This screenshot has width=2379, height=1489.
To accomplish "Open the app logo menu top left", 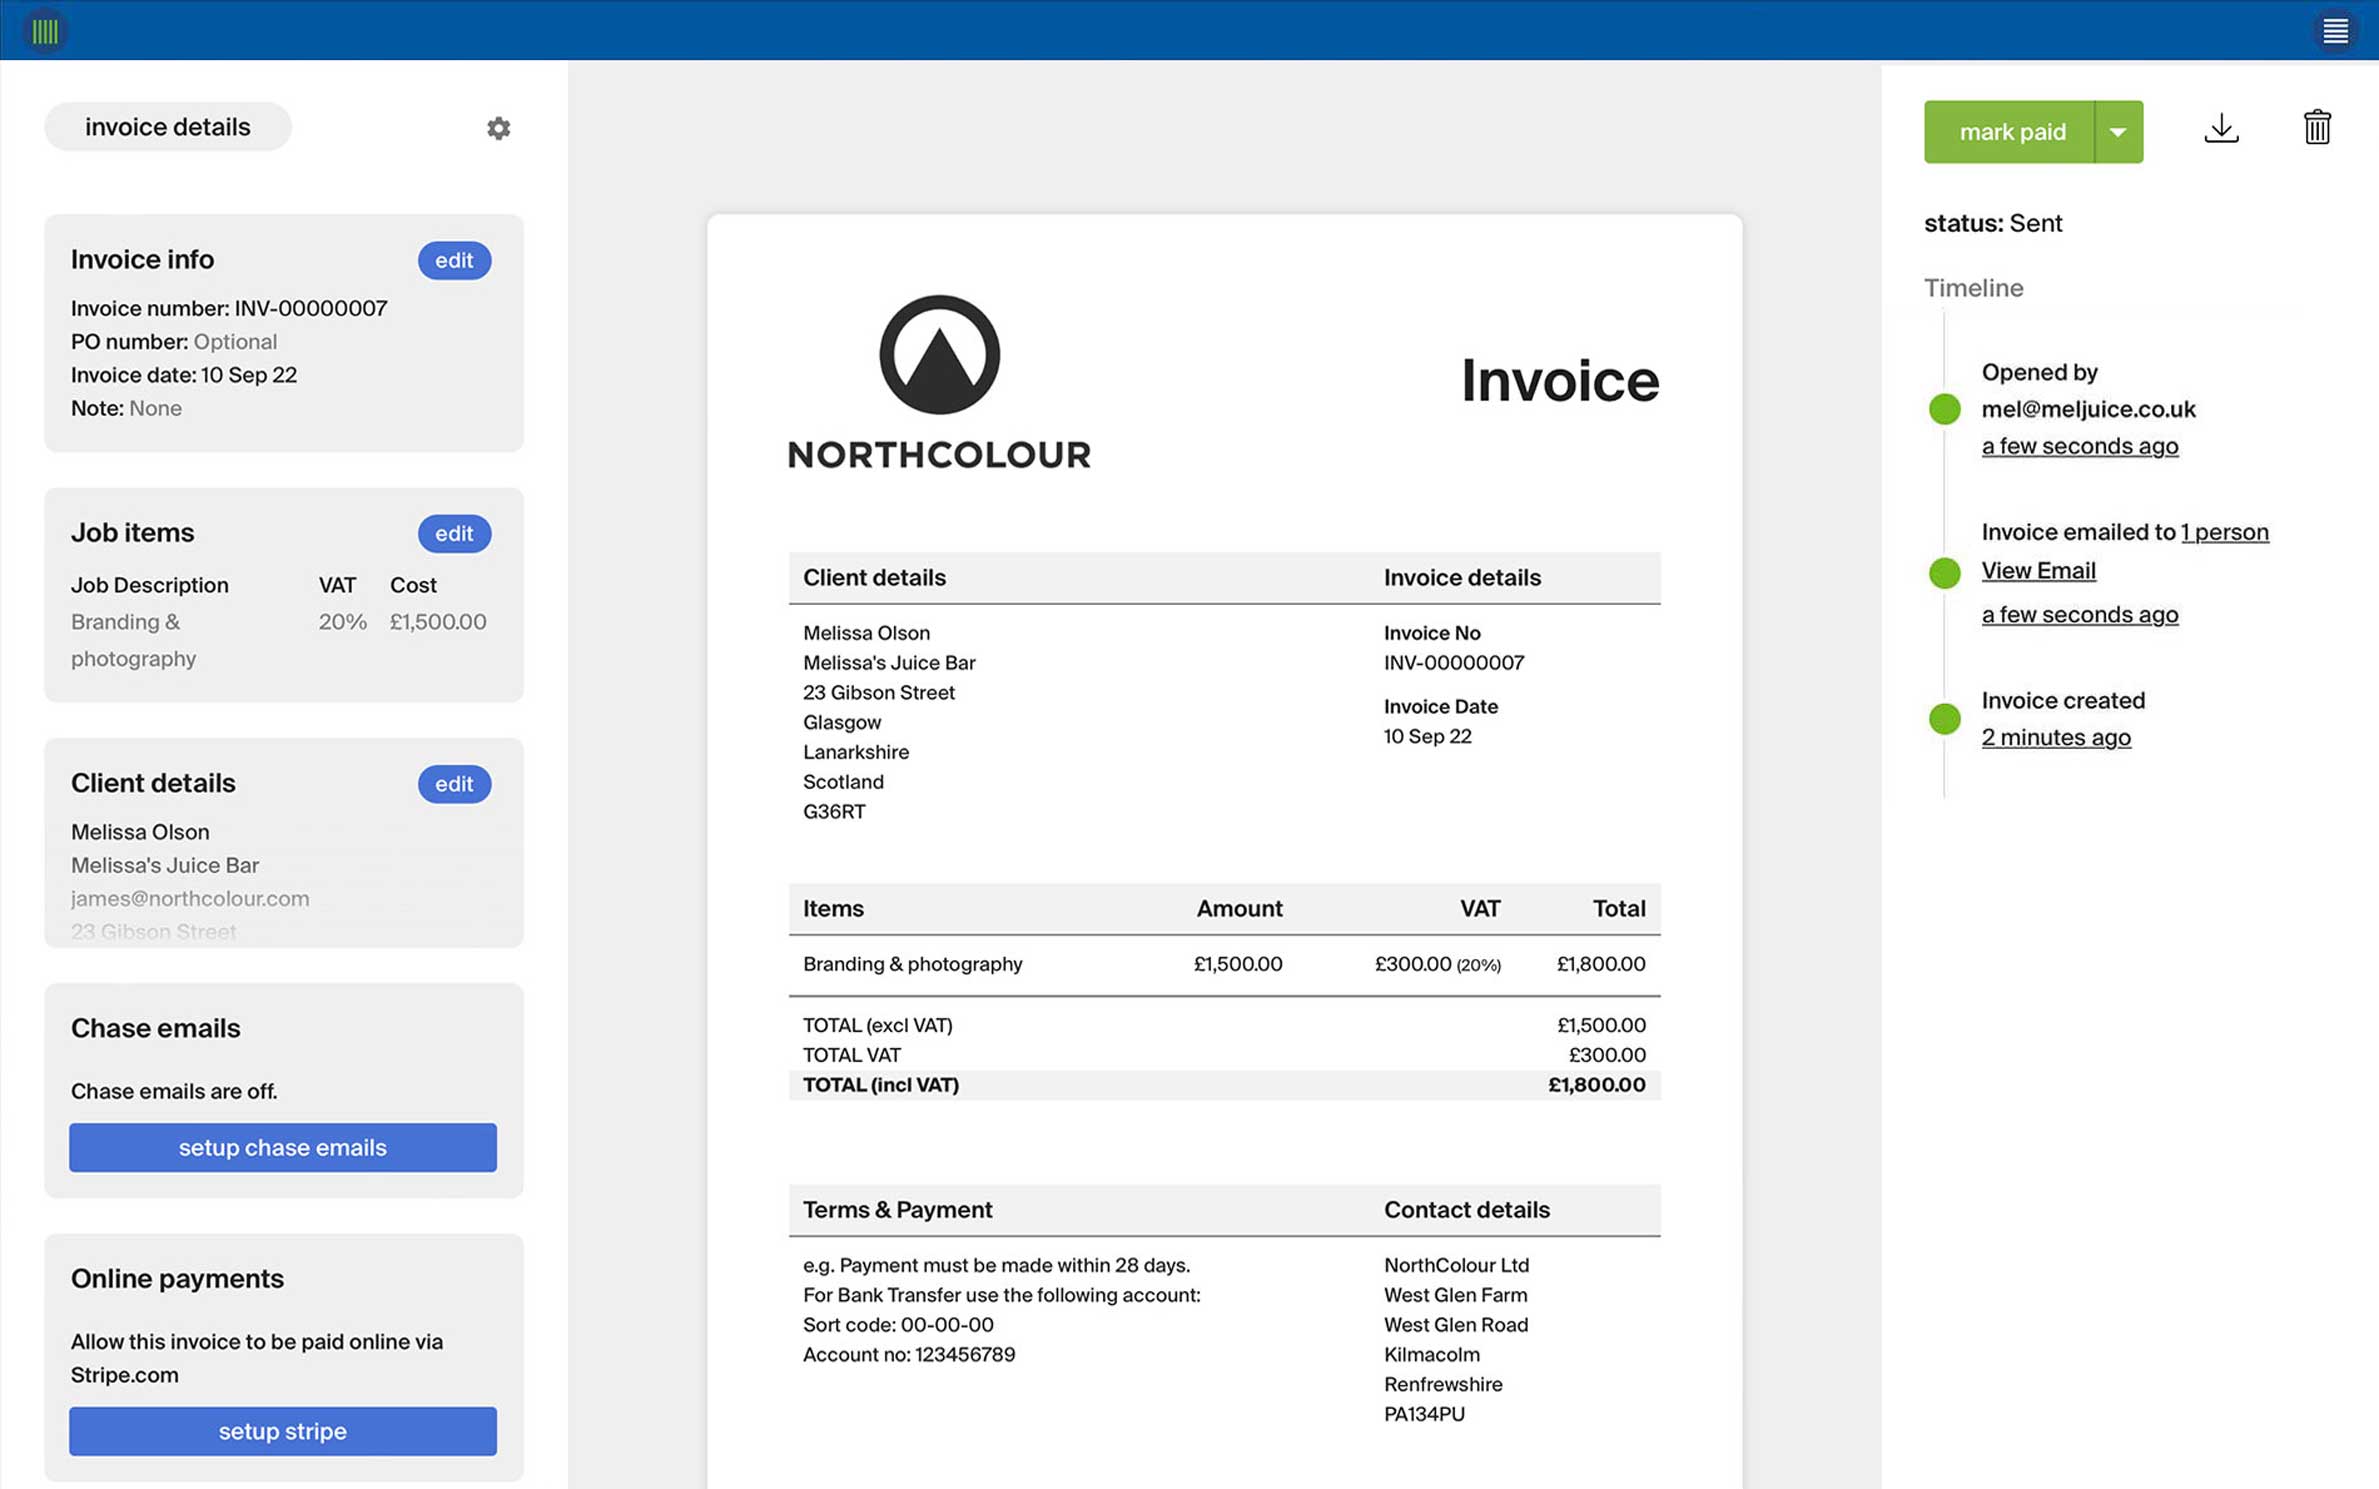I will click(44, 30).
